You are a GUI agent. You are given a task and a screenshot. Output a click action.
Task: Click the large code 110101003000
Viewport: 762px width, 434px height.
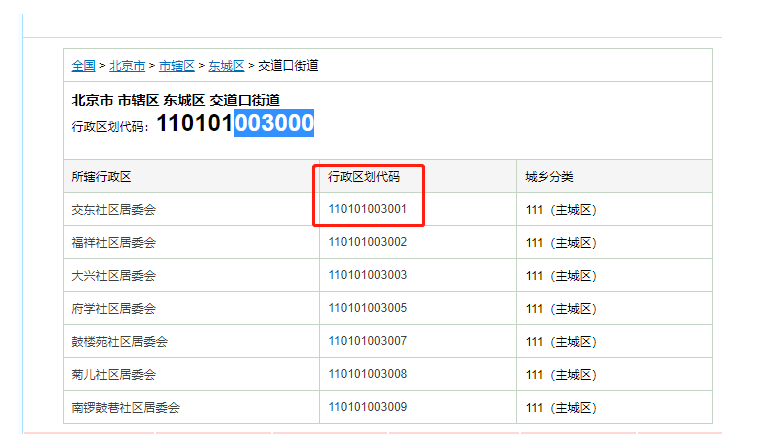(x=235, y=122)
